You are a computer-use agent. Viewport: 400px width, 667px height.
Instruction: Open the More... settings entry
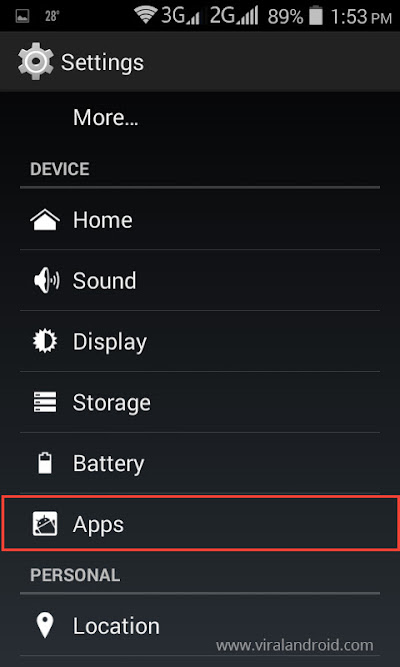point(200,117)
